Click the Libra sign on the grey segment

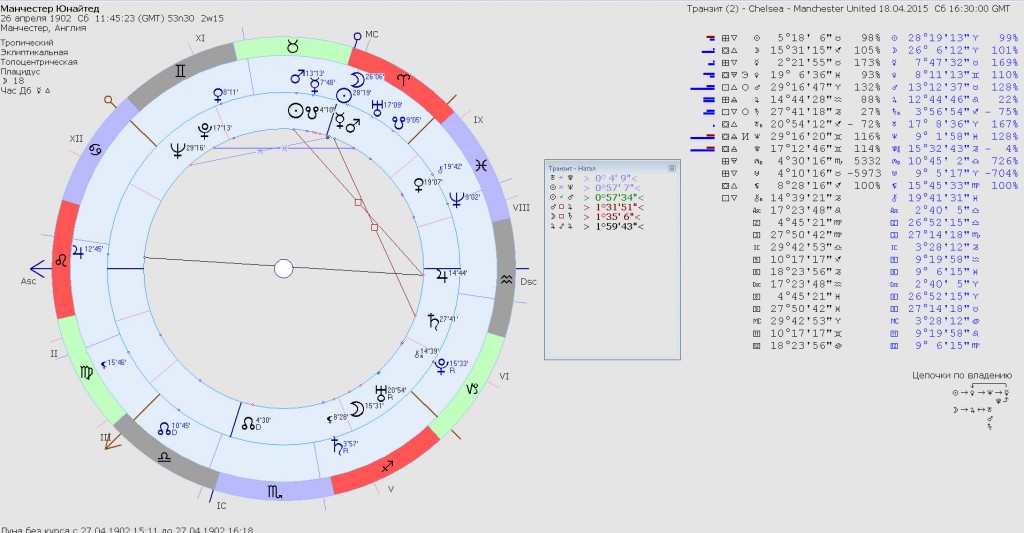pos(164,457)
